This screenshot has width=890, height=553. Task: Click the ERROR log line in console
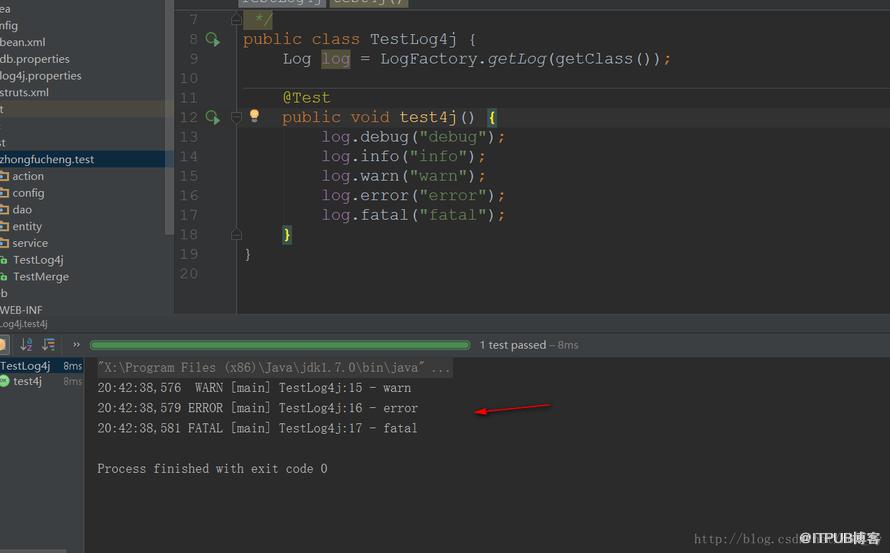pyautogui.click(x=257, y=408)
